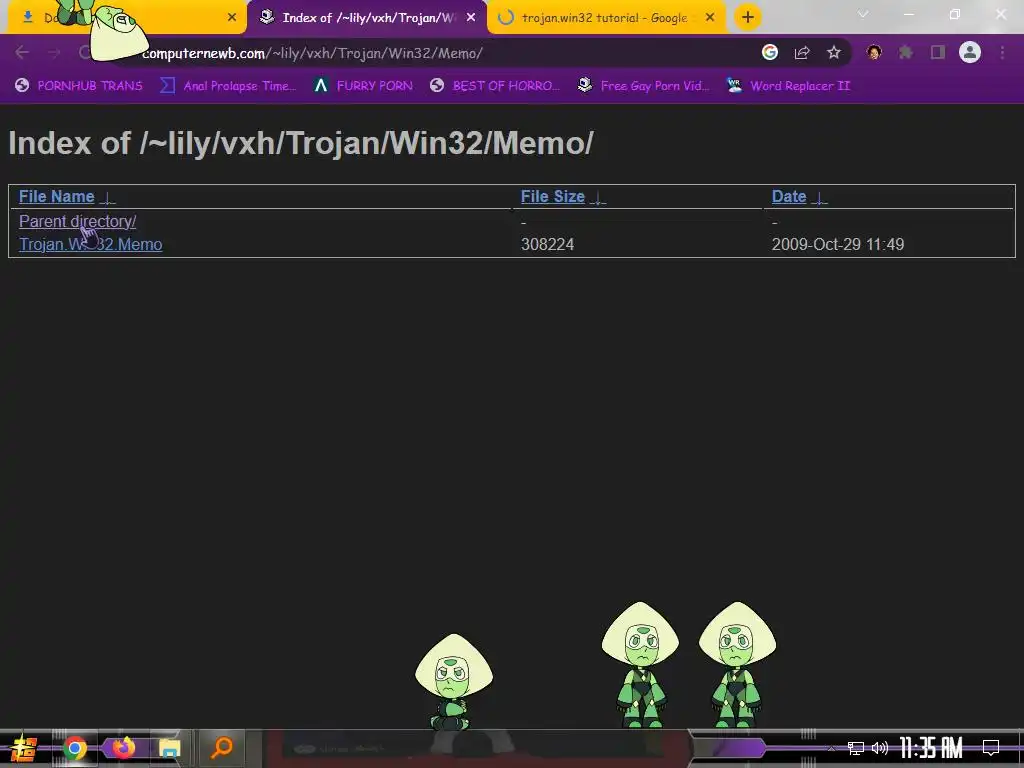Click the File Name sort arrow
This screenshot has height=768, width=1024.
[108, 197]
